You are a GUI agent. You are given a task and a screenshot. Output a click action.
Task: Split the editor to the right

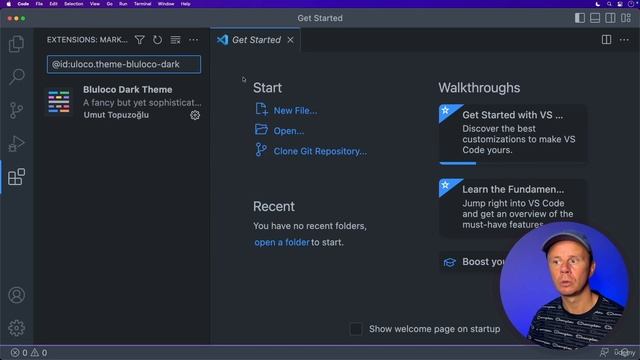tap(607, 40)
